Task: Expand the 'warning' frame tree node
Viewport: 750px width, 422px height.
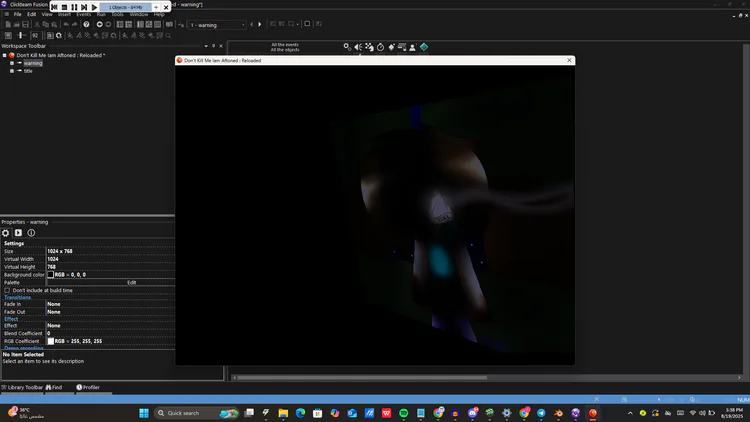Action: click(12, 63)
